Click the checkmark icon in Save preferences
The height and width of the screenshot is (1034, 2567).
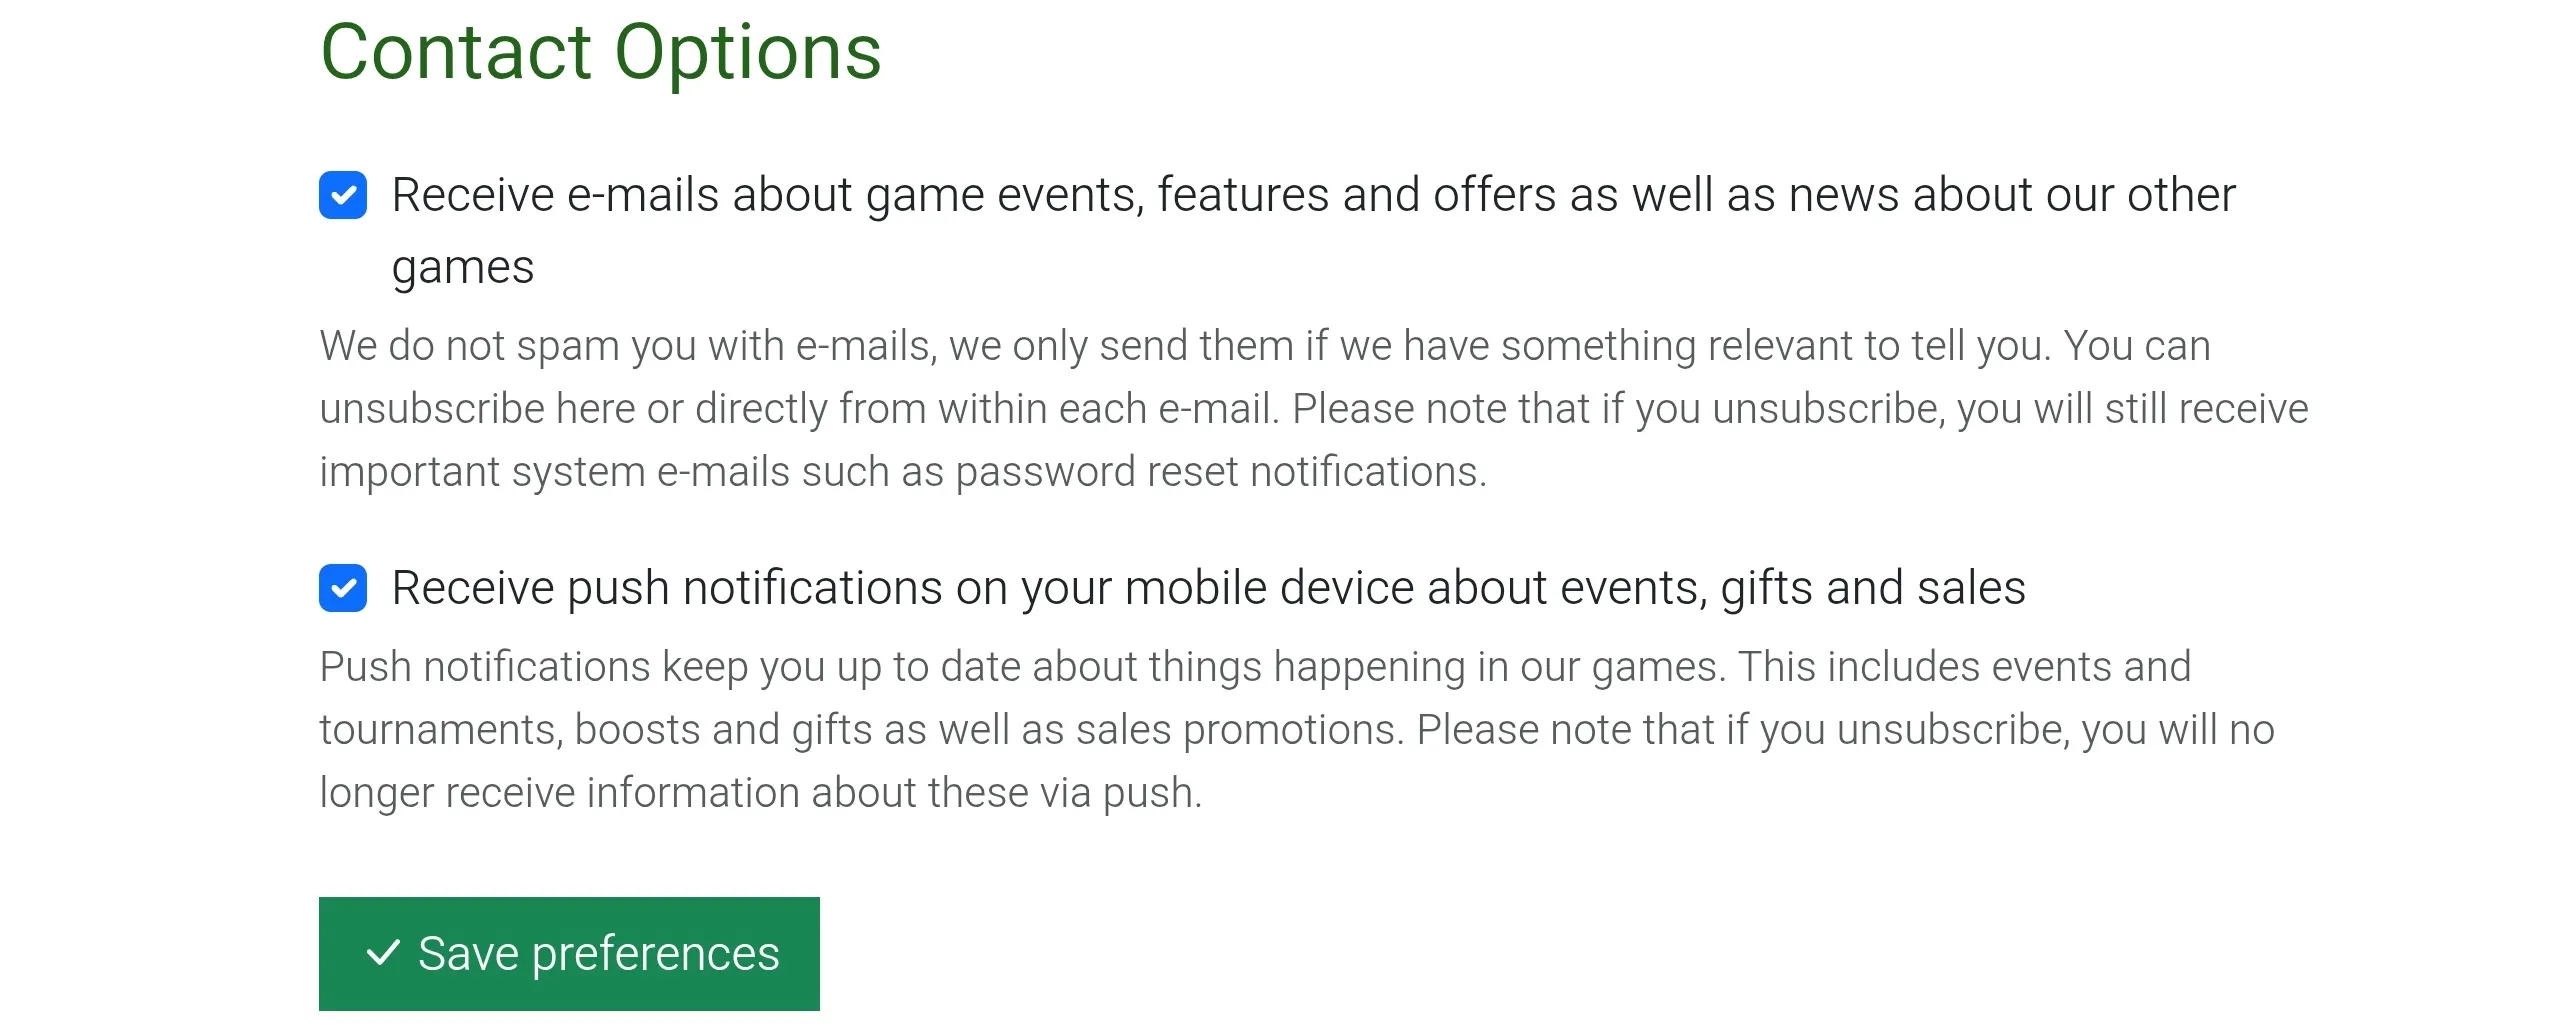[x=384, y=953]
